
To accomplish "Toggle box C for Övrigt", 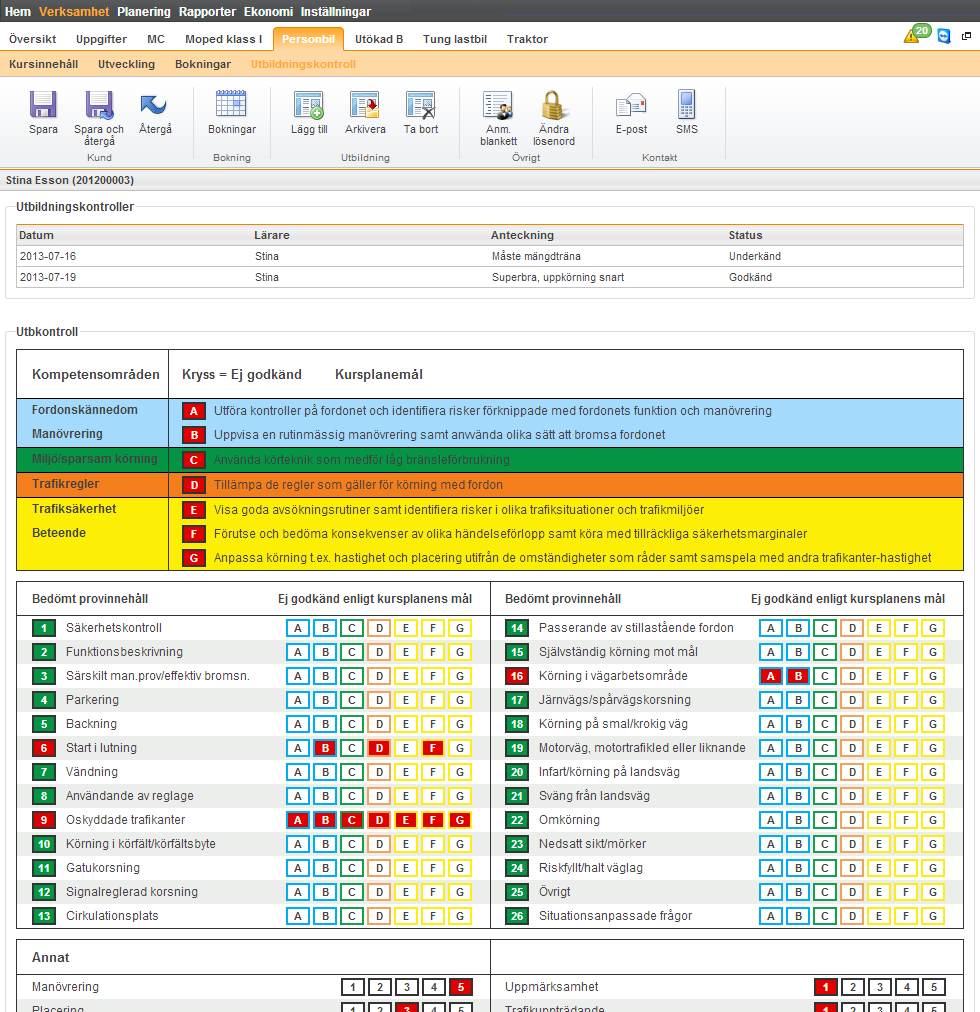I will pyautogui.click(x=824, y=892).
